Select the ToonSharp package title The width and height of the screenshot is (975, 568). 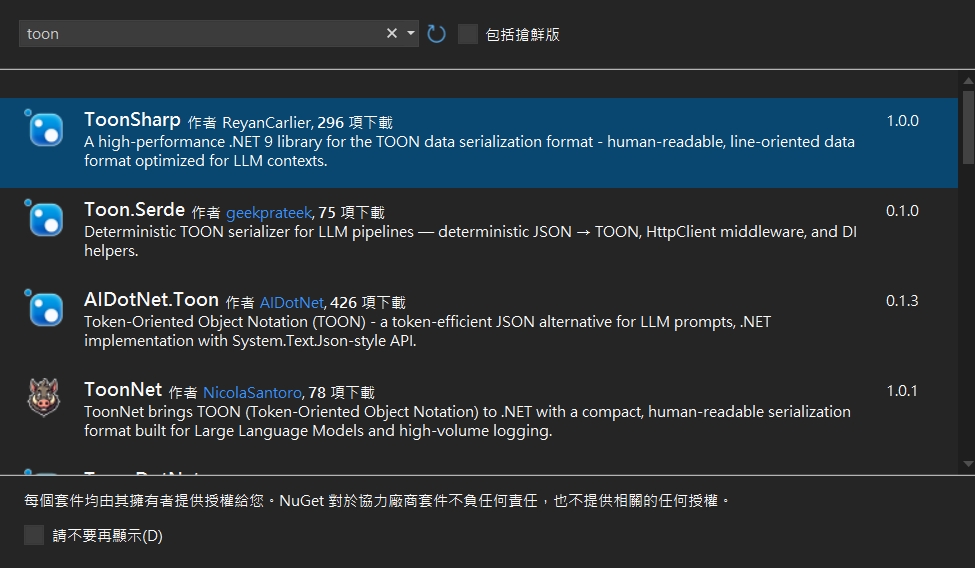(x=132, y=119)
